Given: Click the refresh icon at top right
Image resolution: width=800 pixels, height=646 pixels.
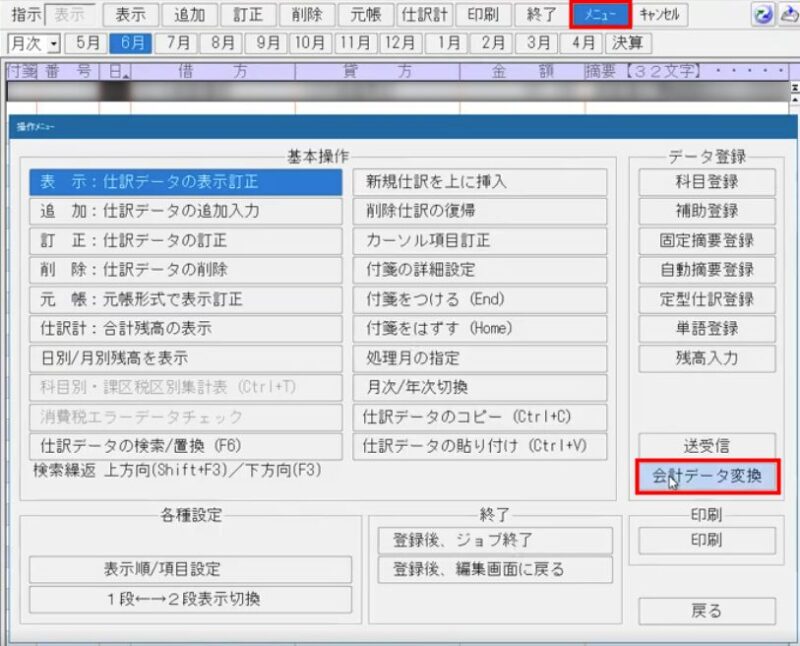Looking at the screenshot, I should [764, 14].
